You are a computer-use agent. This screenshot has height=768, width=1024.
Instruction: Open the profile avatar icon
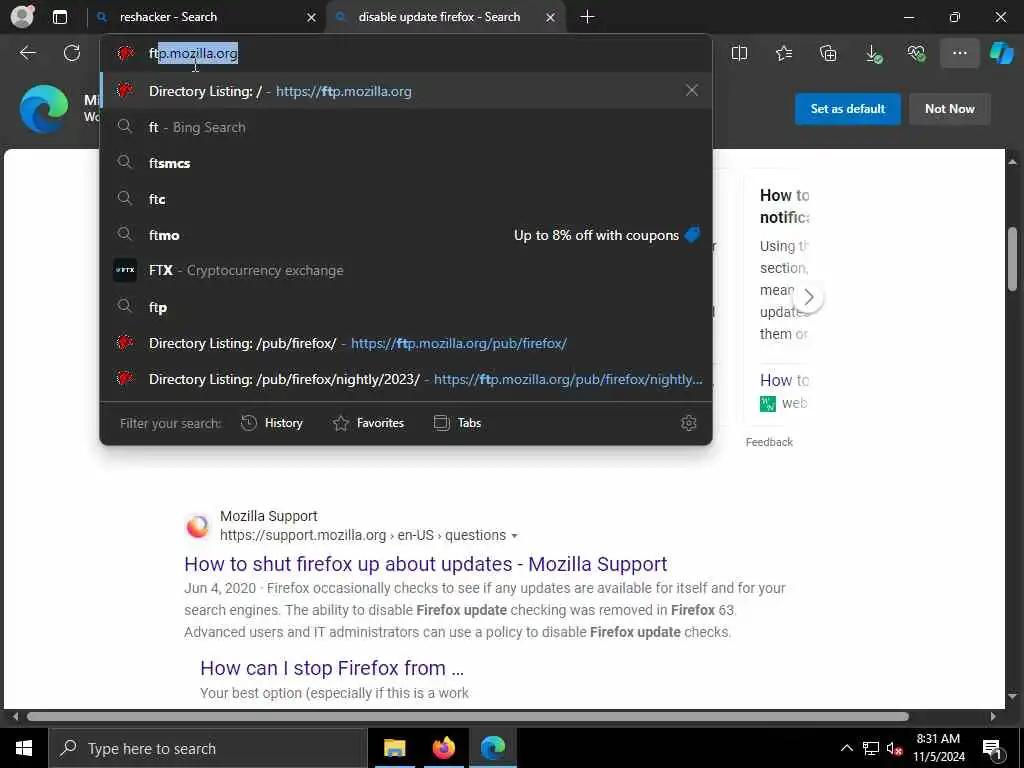tap(22, 17)
